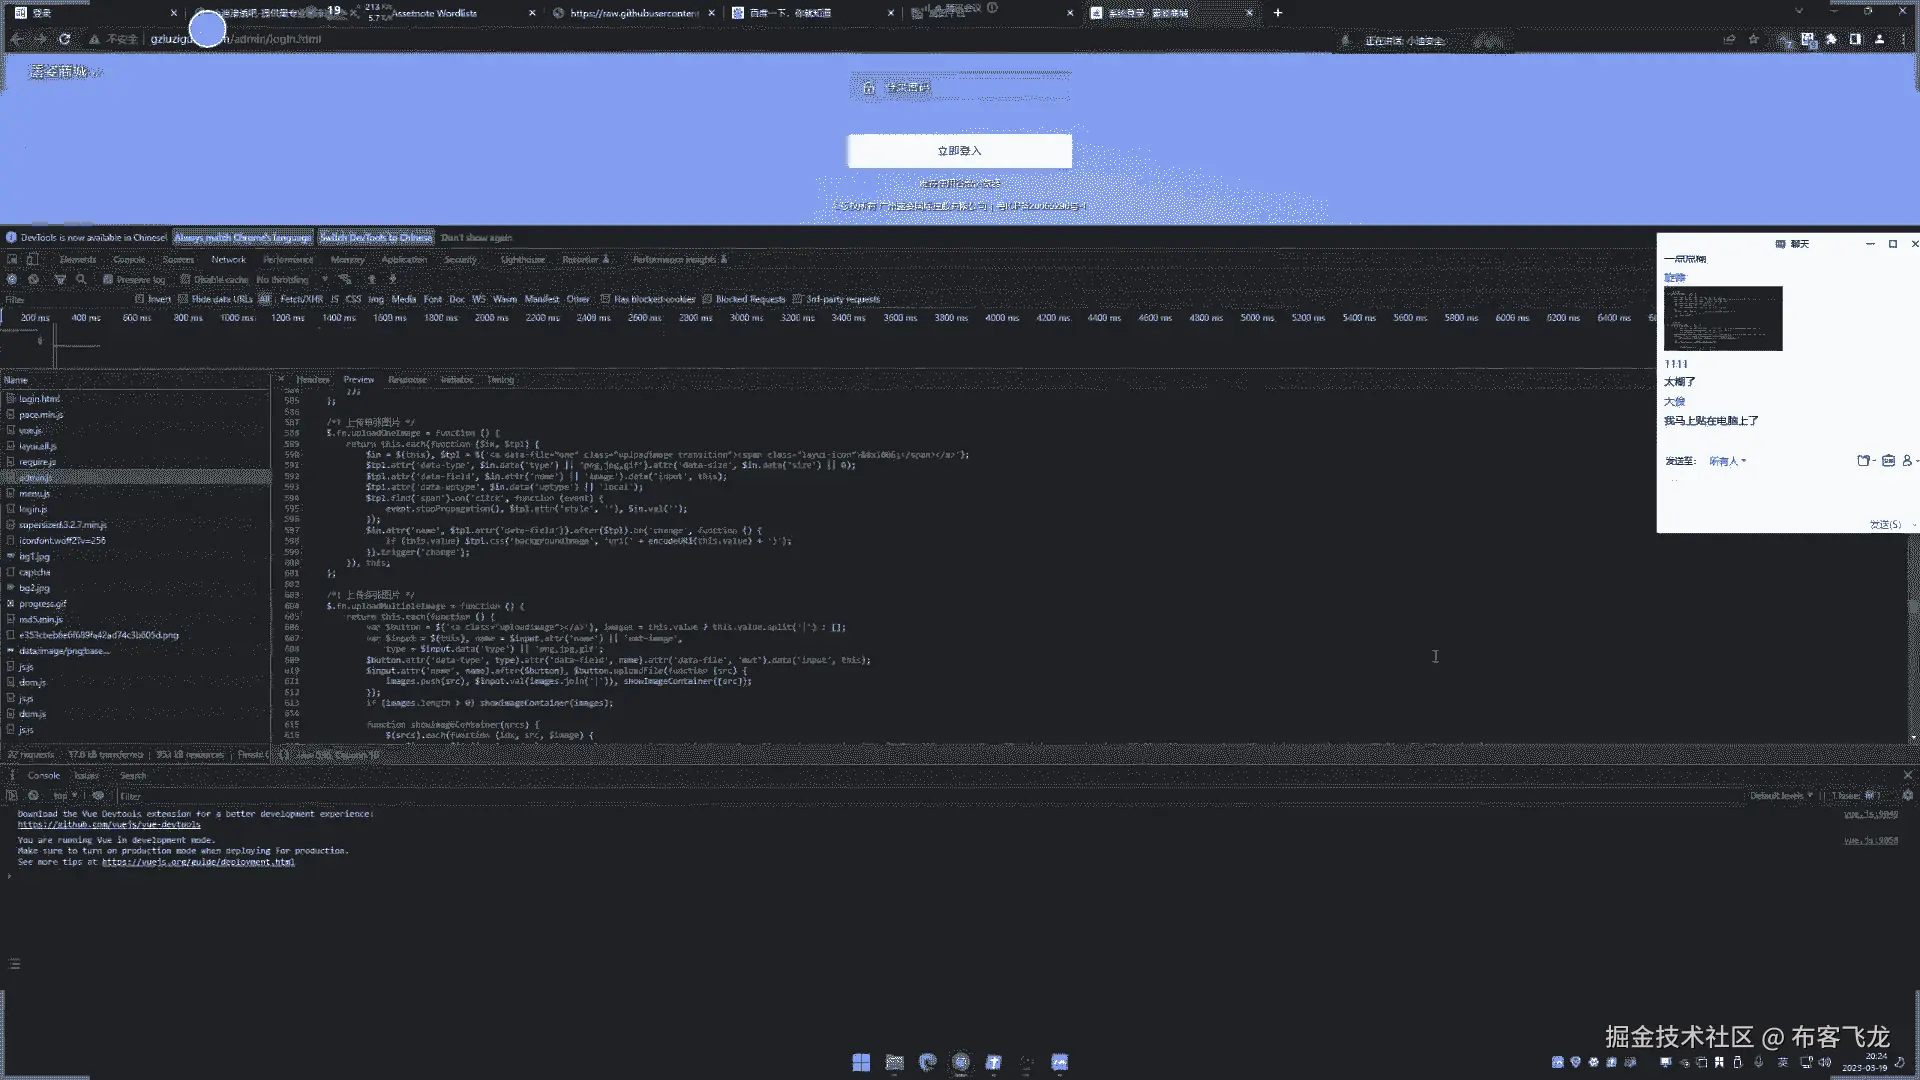Image resolution: width=1920 pixels, height=1080 pixels.
Task: Open the console top context dropdown
Action: click(65, 796)
